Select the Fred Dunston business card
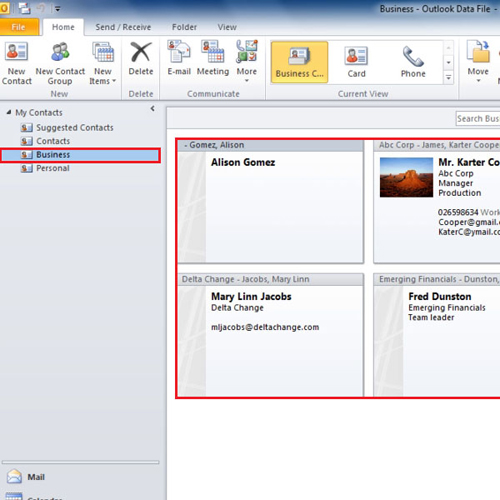The width and height of the screenshot is (500, 500). [437, 335]
